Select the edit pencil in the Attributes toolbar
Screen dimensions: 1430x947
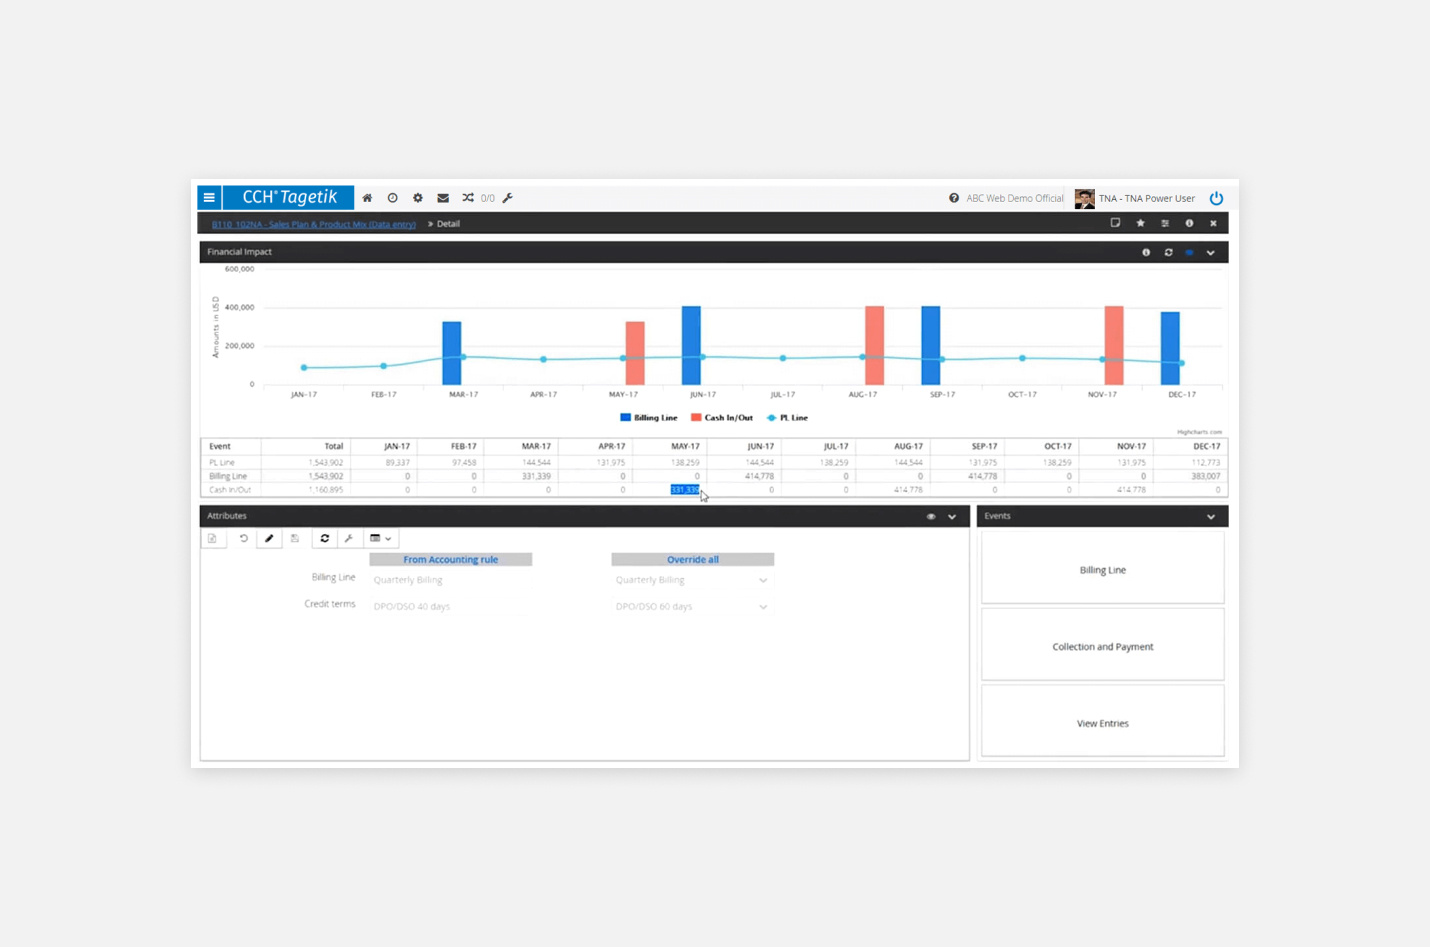click(x=268, y=538)
